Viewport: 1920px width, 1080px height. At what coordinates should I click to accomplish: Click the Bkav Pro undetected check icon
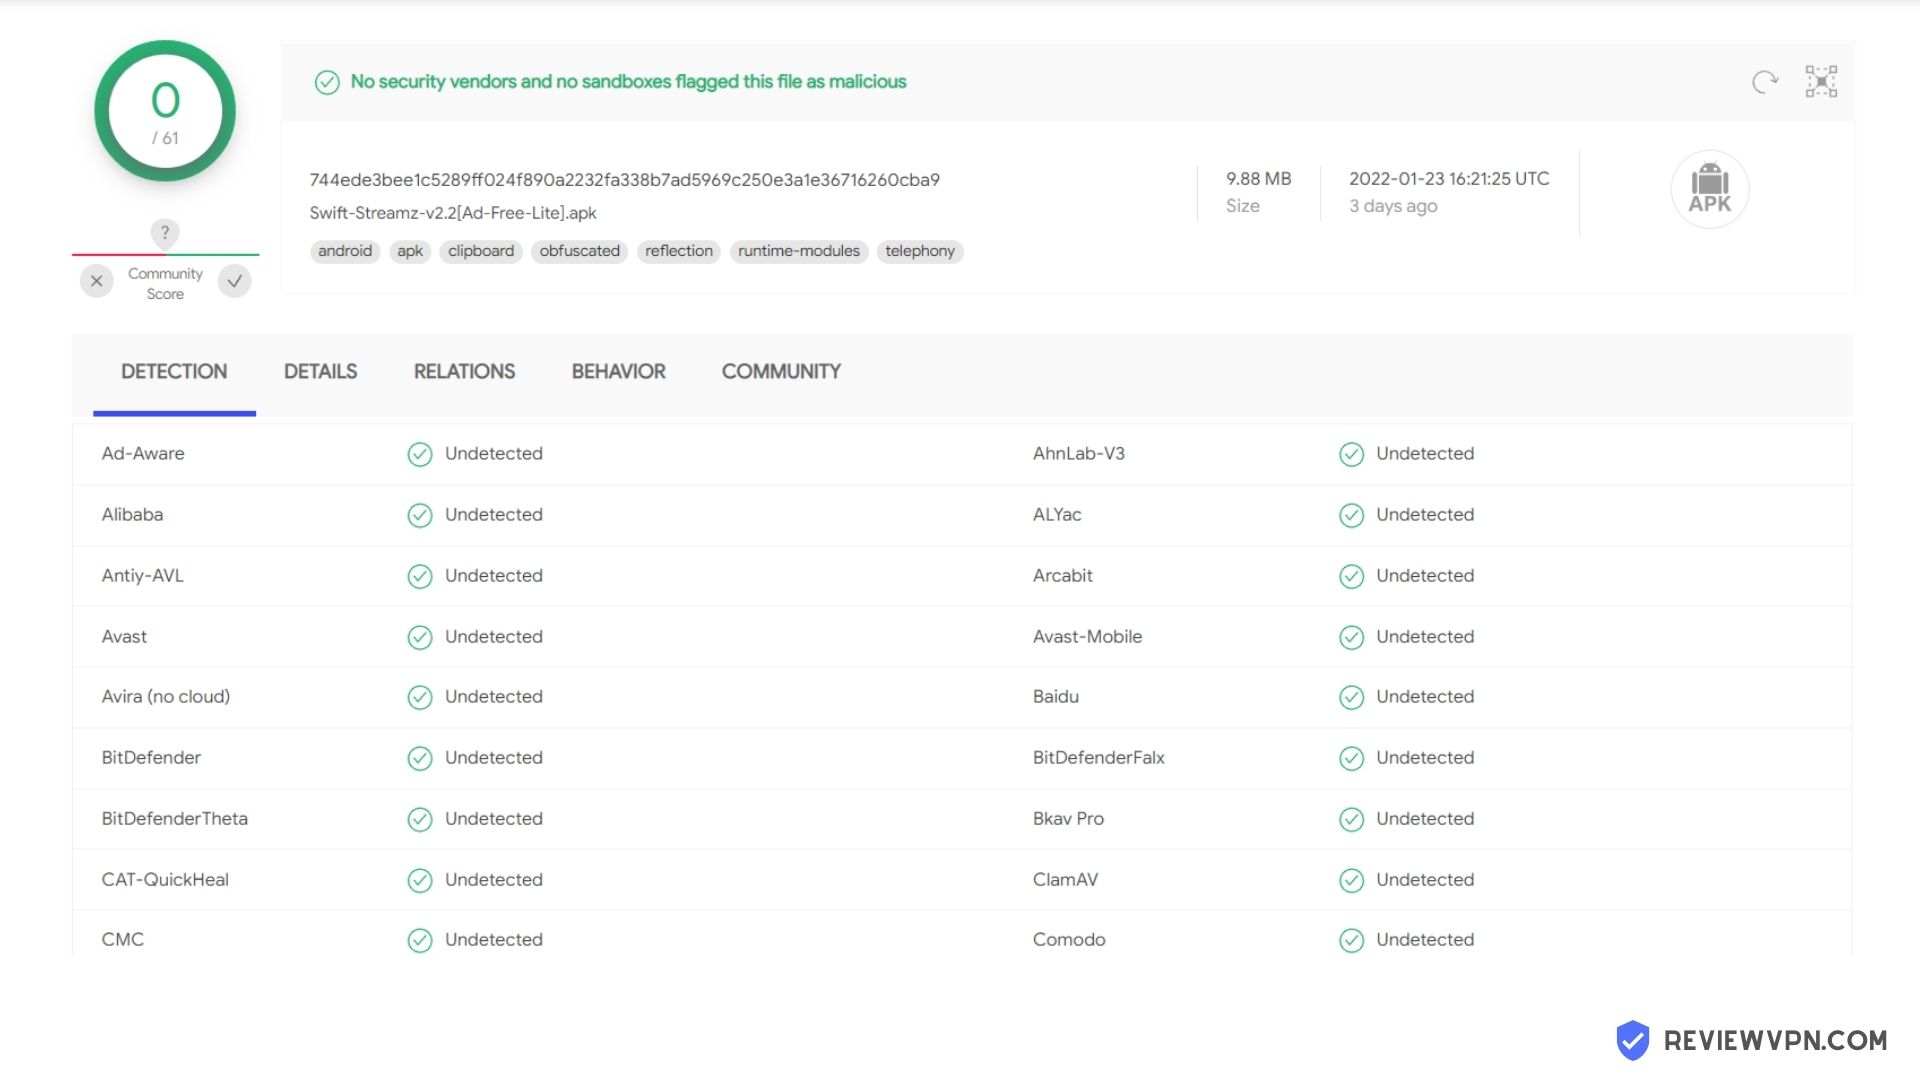pos(1351,819)
